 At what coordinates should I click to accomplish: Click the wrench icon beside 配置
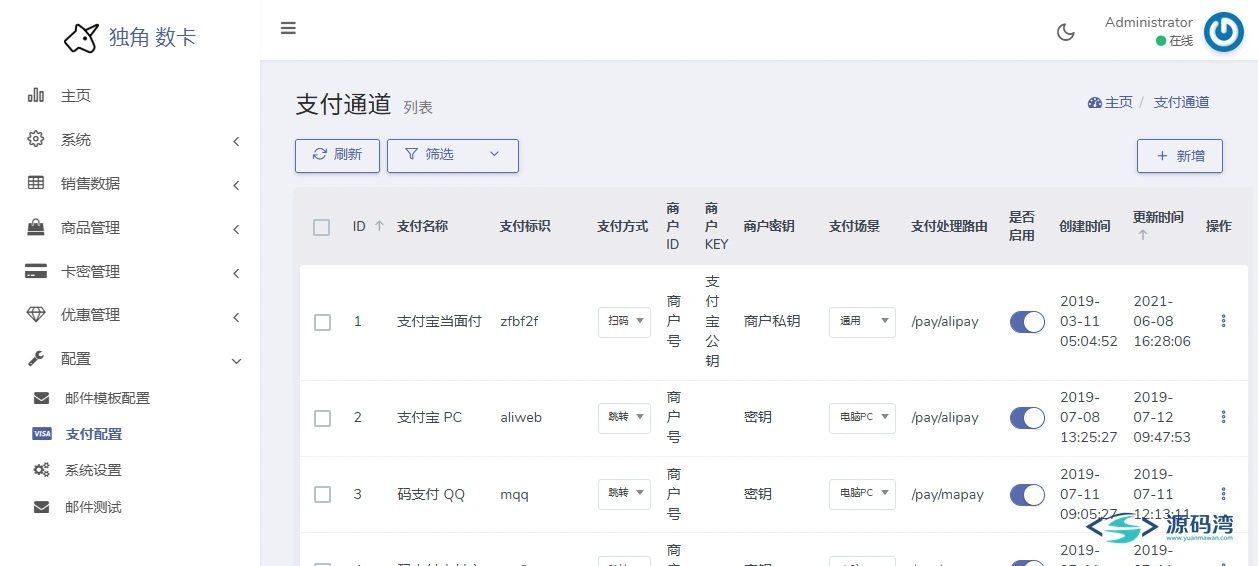coord(36,358)
